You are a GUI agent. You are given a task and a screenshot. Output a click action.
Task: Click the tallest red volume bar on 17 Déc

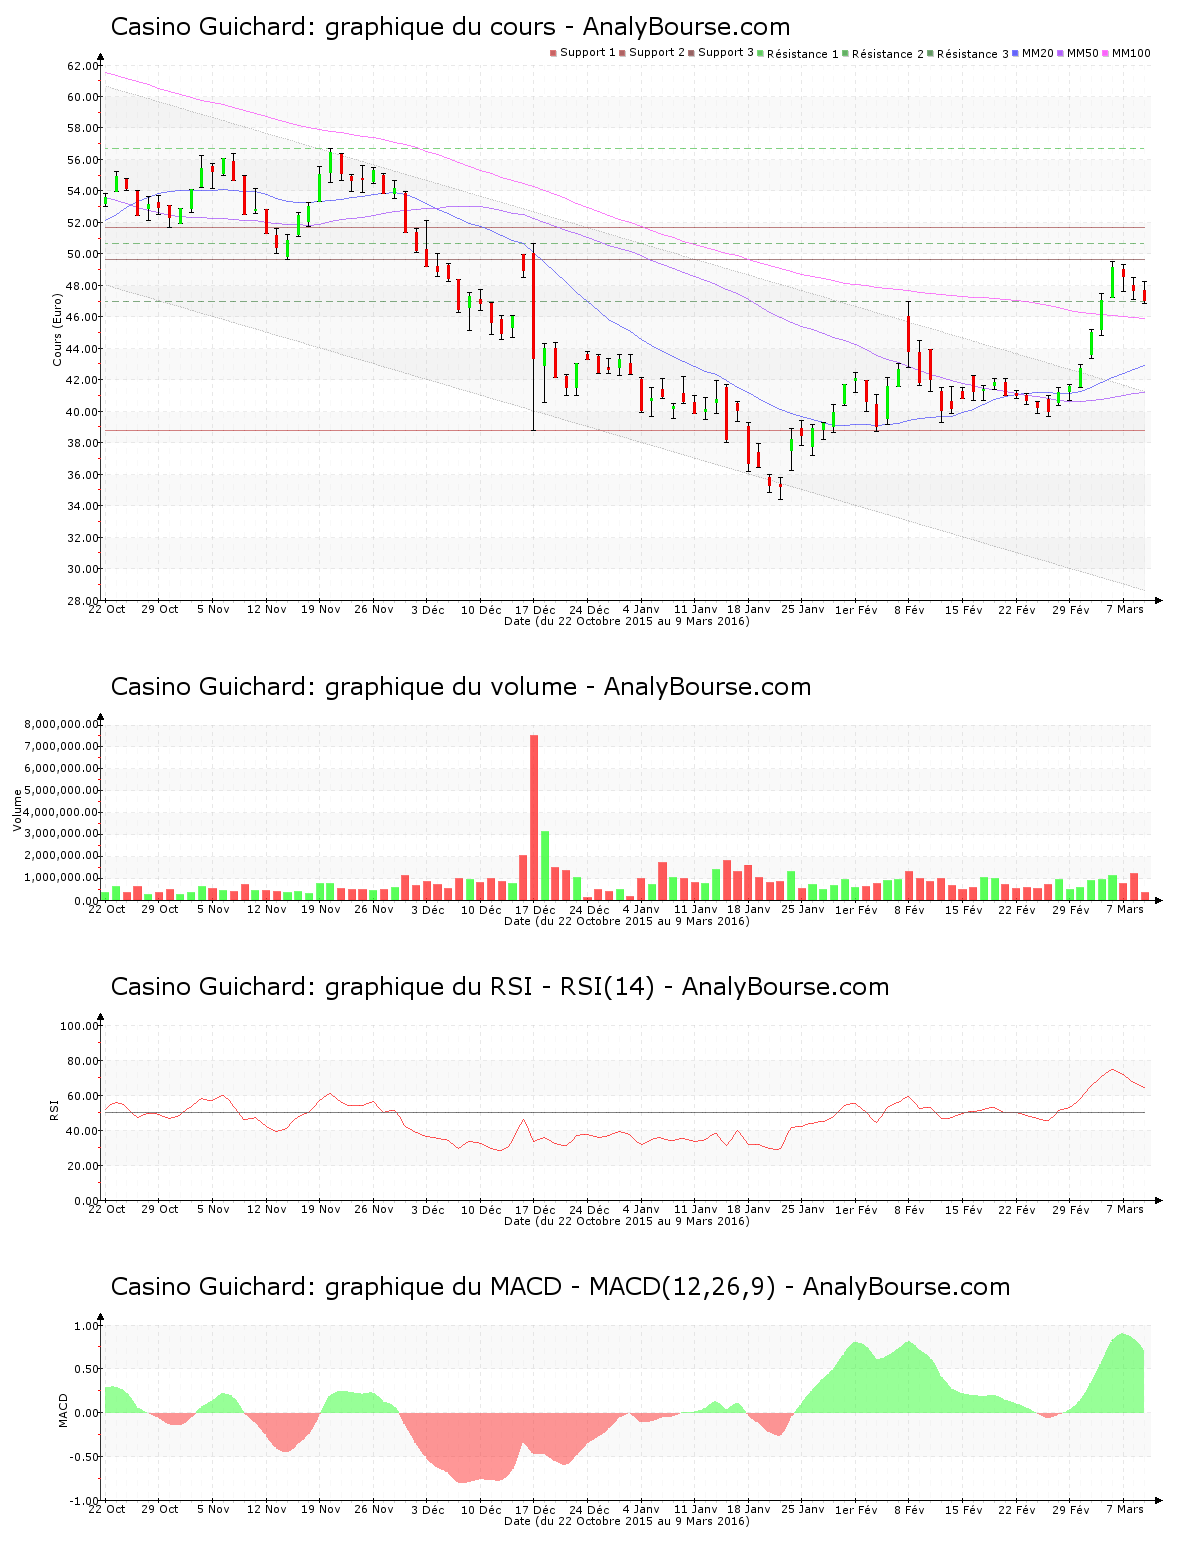pos(534,817)
